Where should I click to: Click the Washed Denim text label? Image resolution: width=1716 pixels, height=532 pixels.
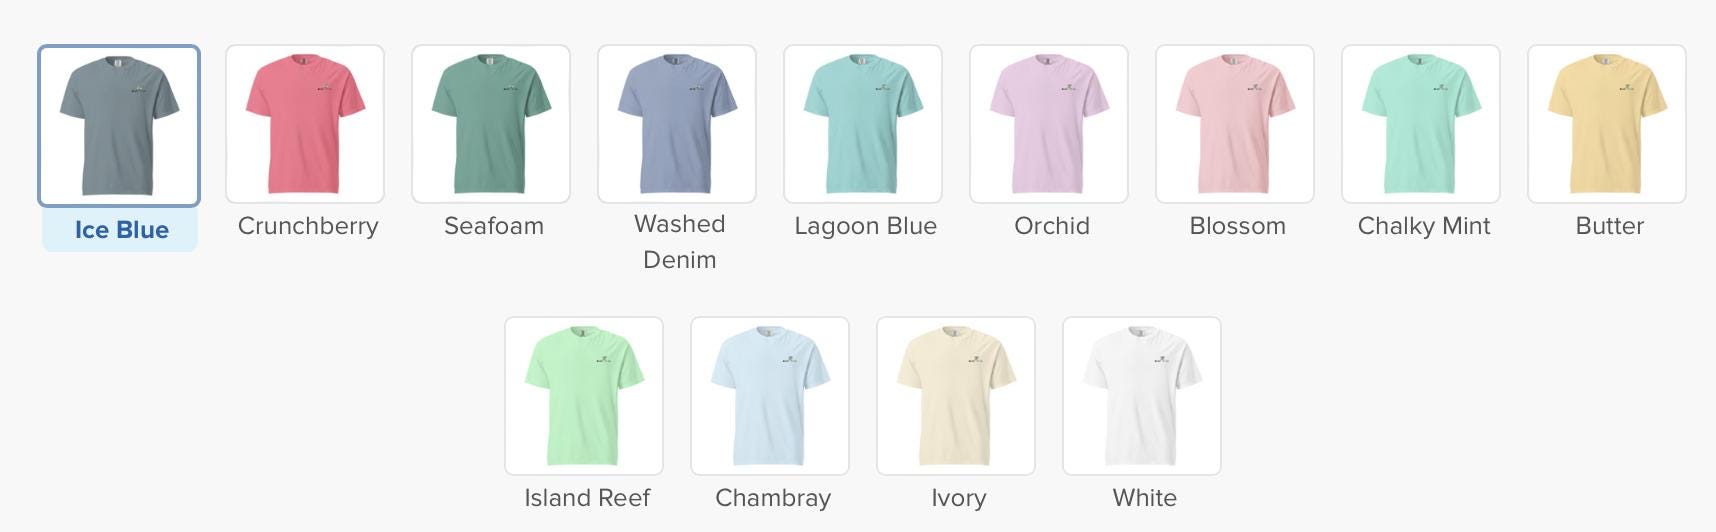click(679, 242)
